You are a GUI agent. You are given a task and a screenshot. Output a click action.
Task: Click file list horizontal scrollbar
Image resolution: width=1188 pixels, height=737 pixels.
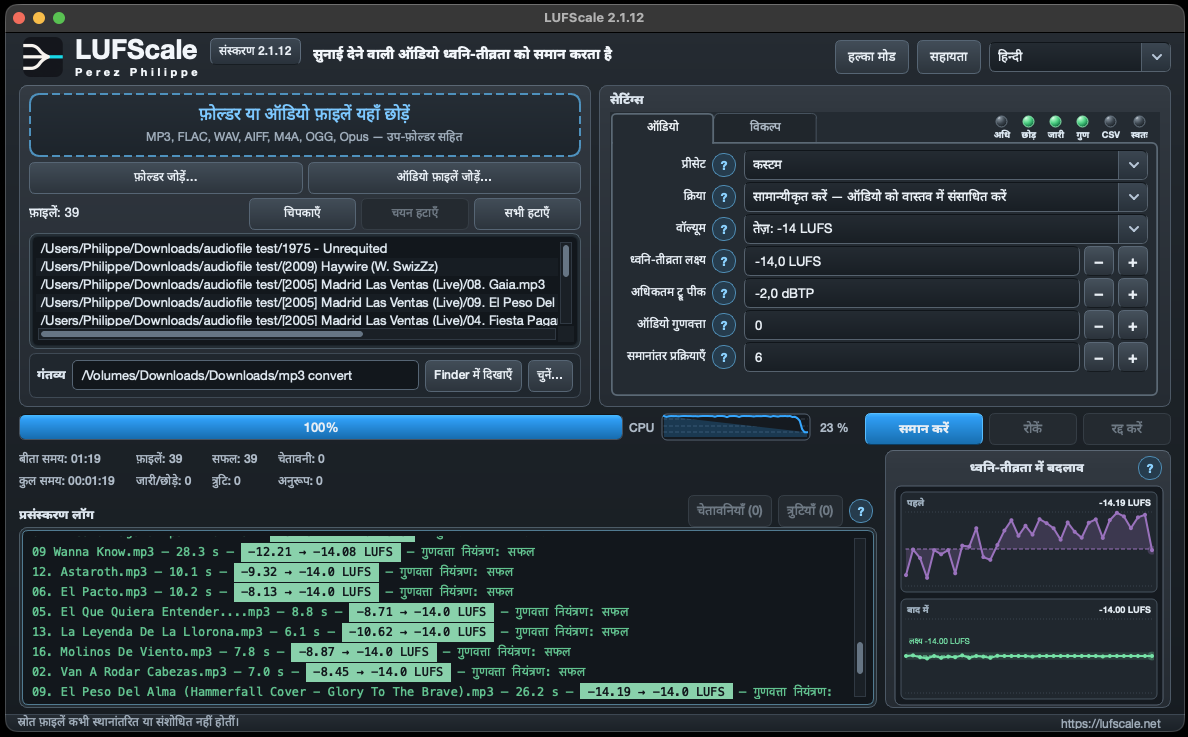tap(202, 334)
